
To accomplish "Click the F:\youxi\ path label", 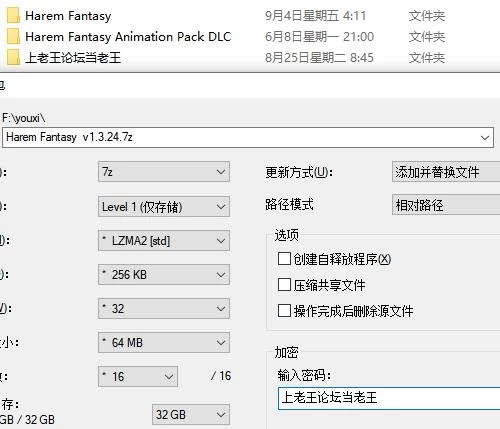I will [24, 118].
